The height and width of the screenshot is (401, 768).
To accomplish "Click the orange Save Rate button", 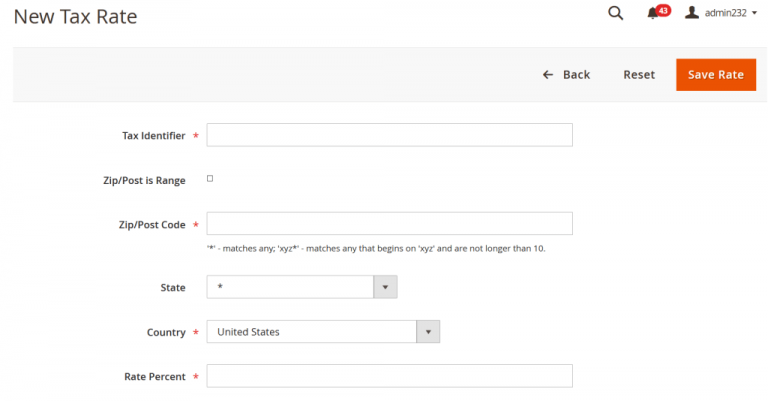I will pos(716,75).
